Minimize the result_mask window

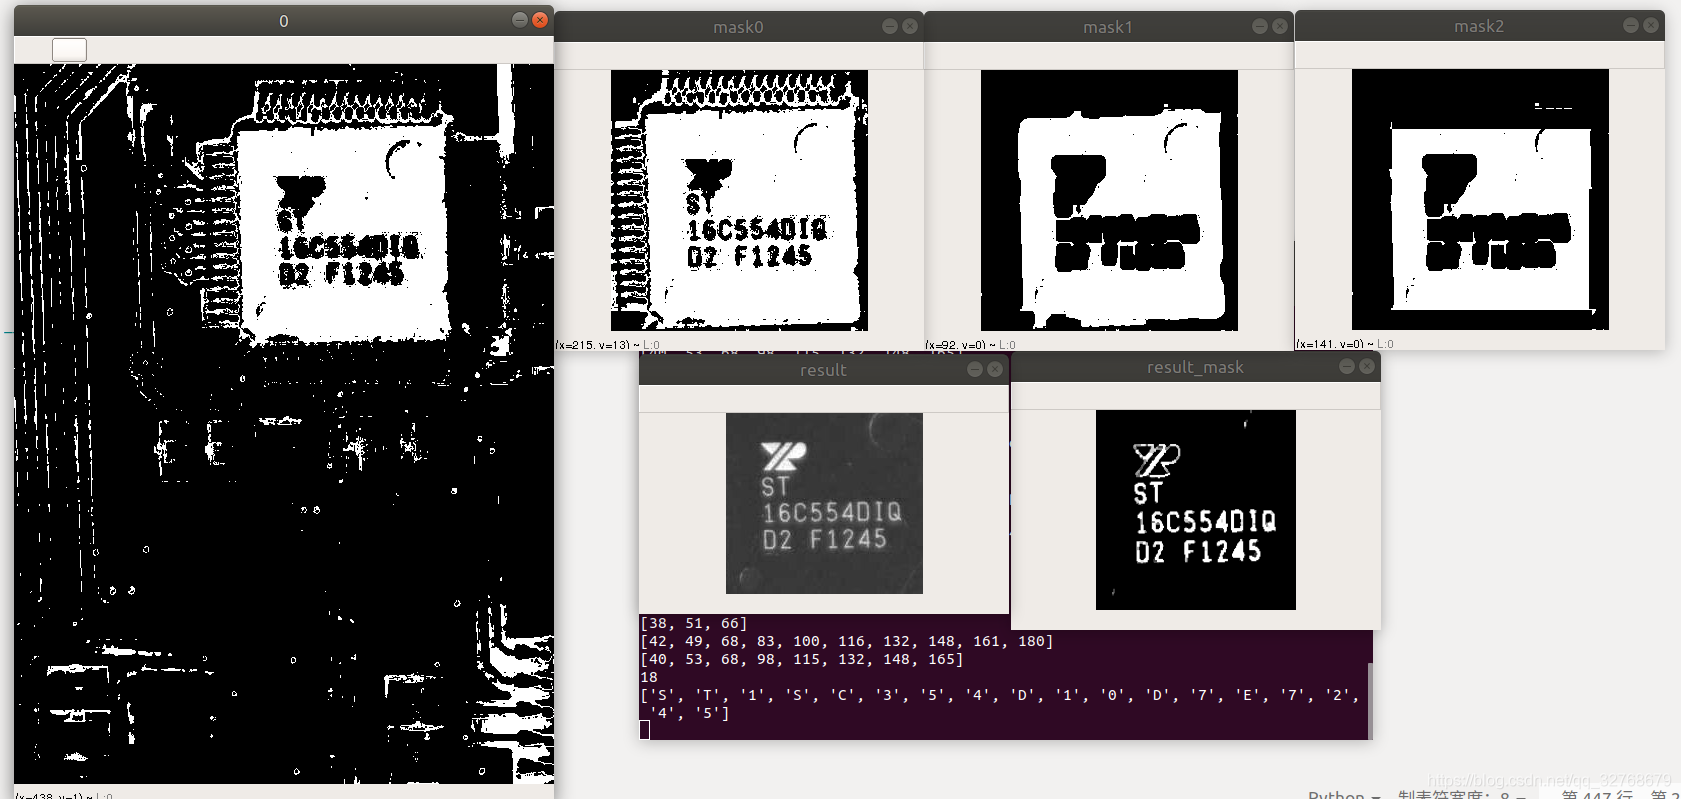[1347, 367]
